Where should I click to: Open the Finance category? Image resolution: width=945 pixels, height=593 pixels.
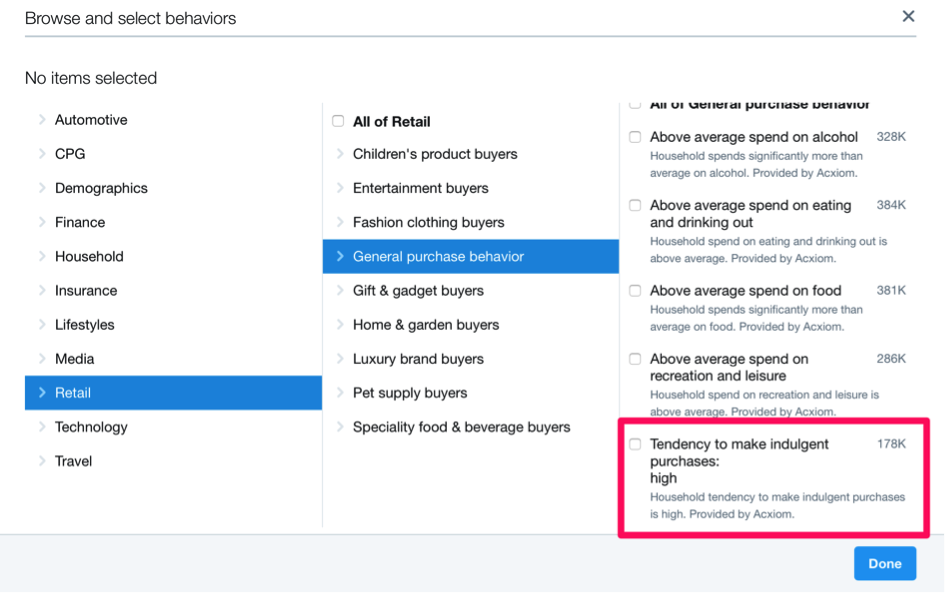(80, 222)
